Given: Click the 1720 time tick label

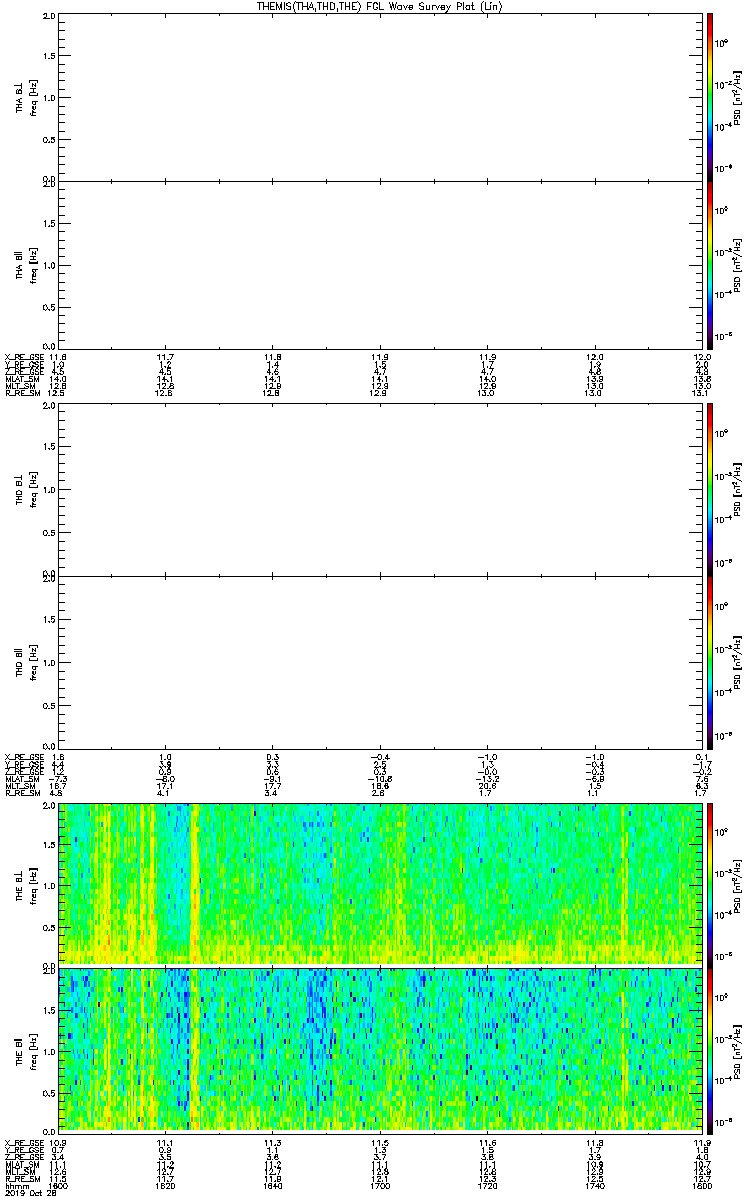Looking at the screenshot, I should click(487, 1185).
